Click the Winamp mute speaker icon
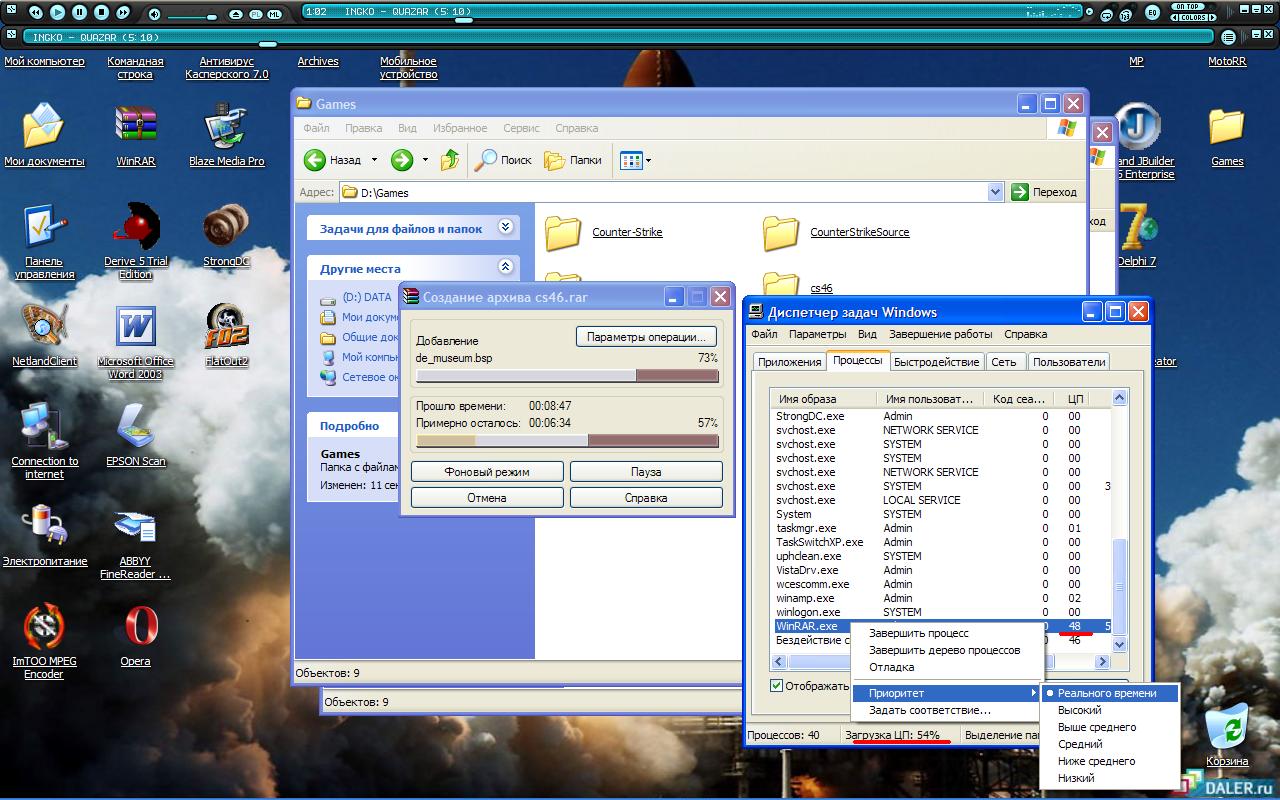Viewport: 1280px width, 800px height. [154, 14]
